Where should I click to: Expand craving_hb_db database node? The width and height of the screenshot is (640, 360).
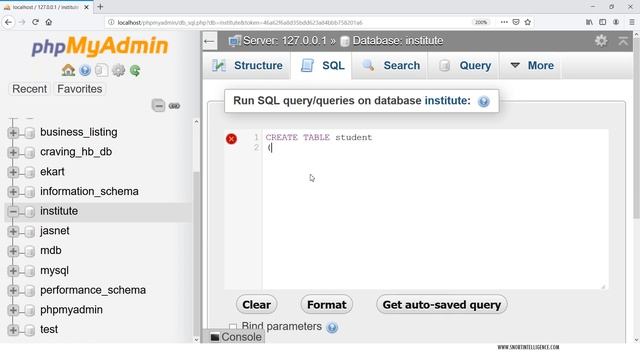13,152
